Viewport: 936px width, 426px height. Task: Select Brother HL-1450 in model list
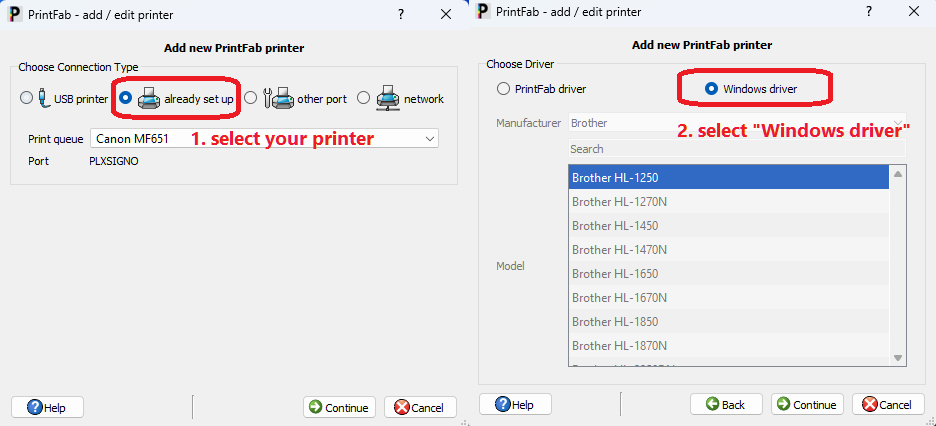coord(728,226)
